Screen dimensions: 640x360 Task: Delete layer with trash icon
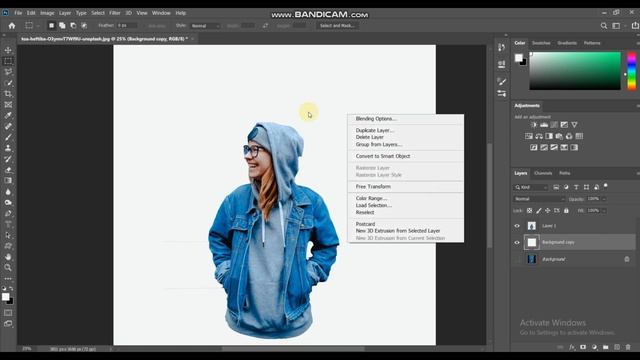628,347
